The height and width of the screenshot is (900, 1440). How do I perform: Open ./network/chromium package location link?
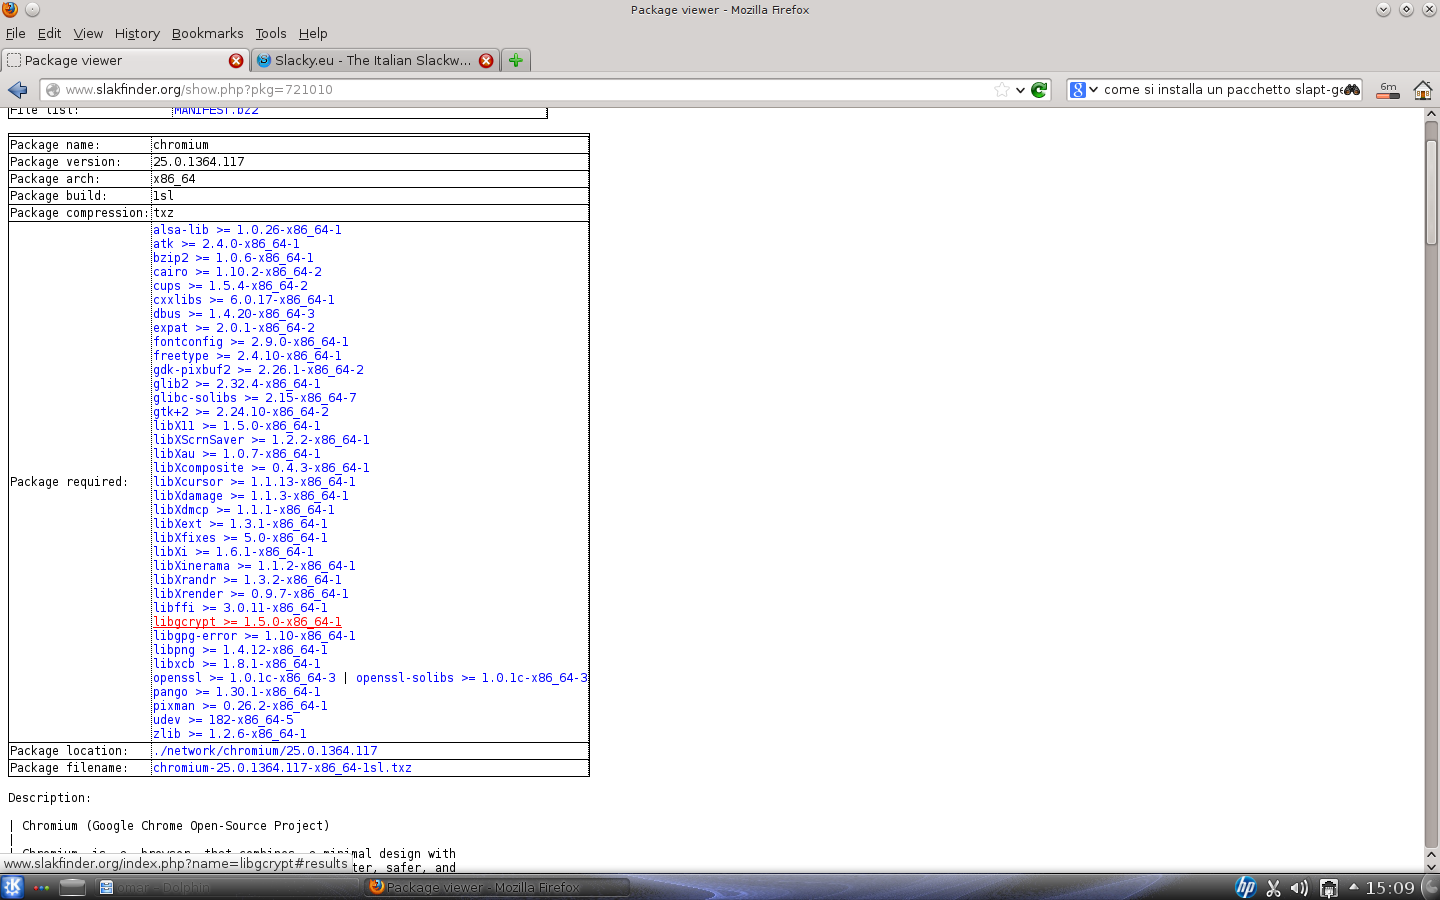(265, 751)
